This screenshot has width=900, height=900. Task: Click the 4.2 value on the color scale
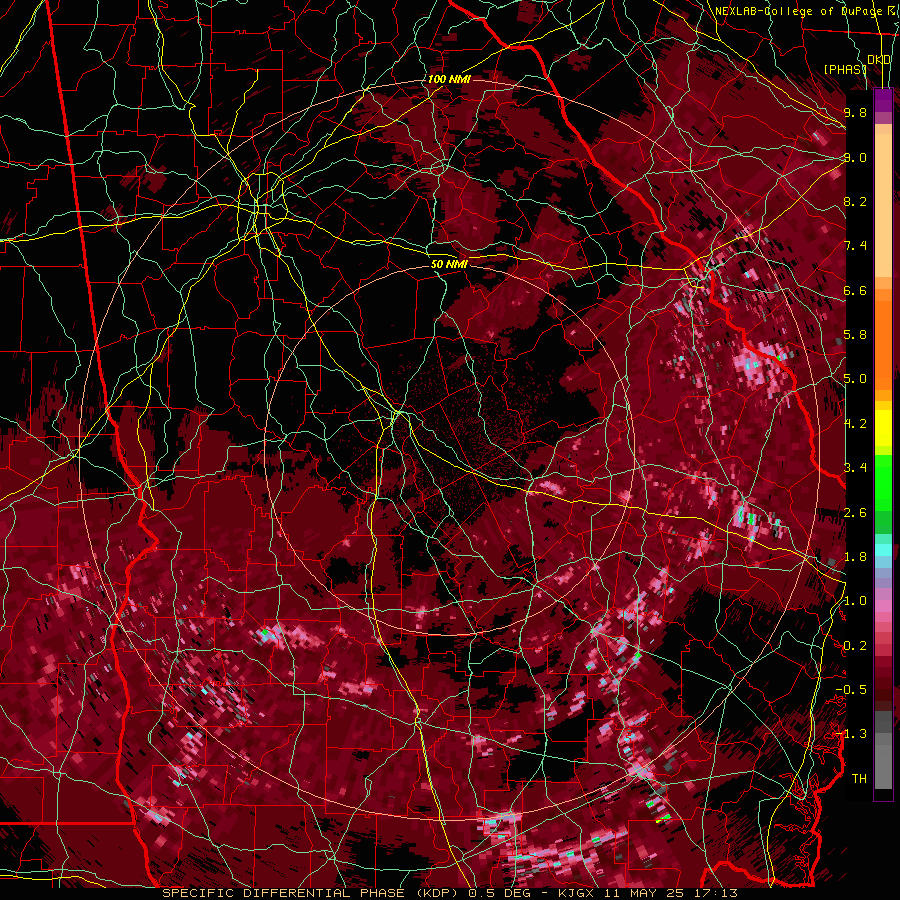coord(855,424)
